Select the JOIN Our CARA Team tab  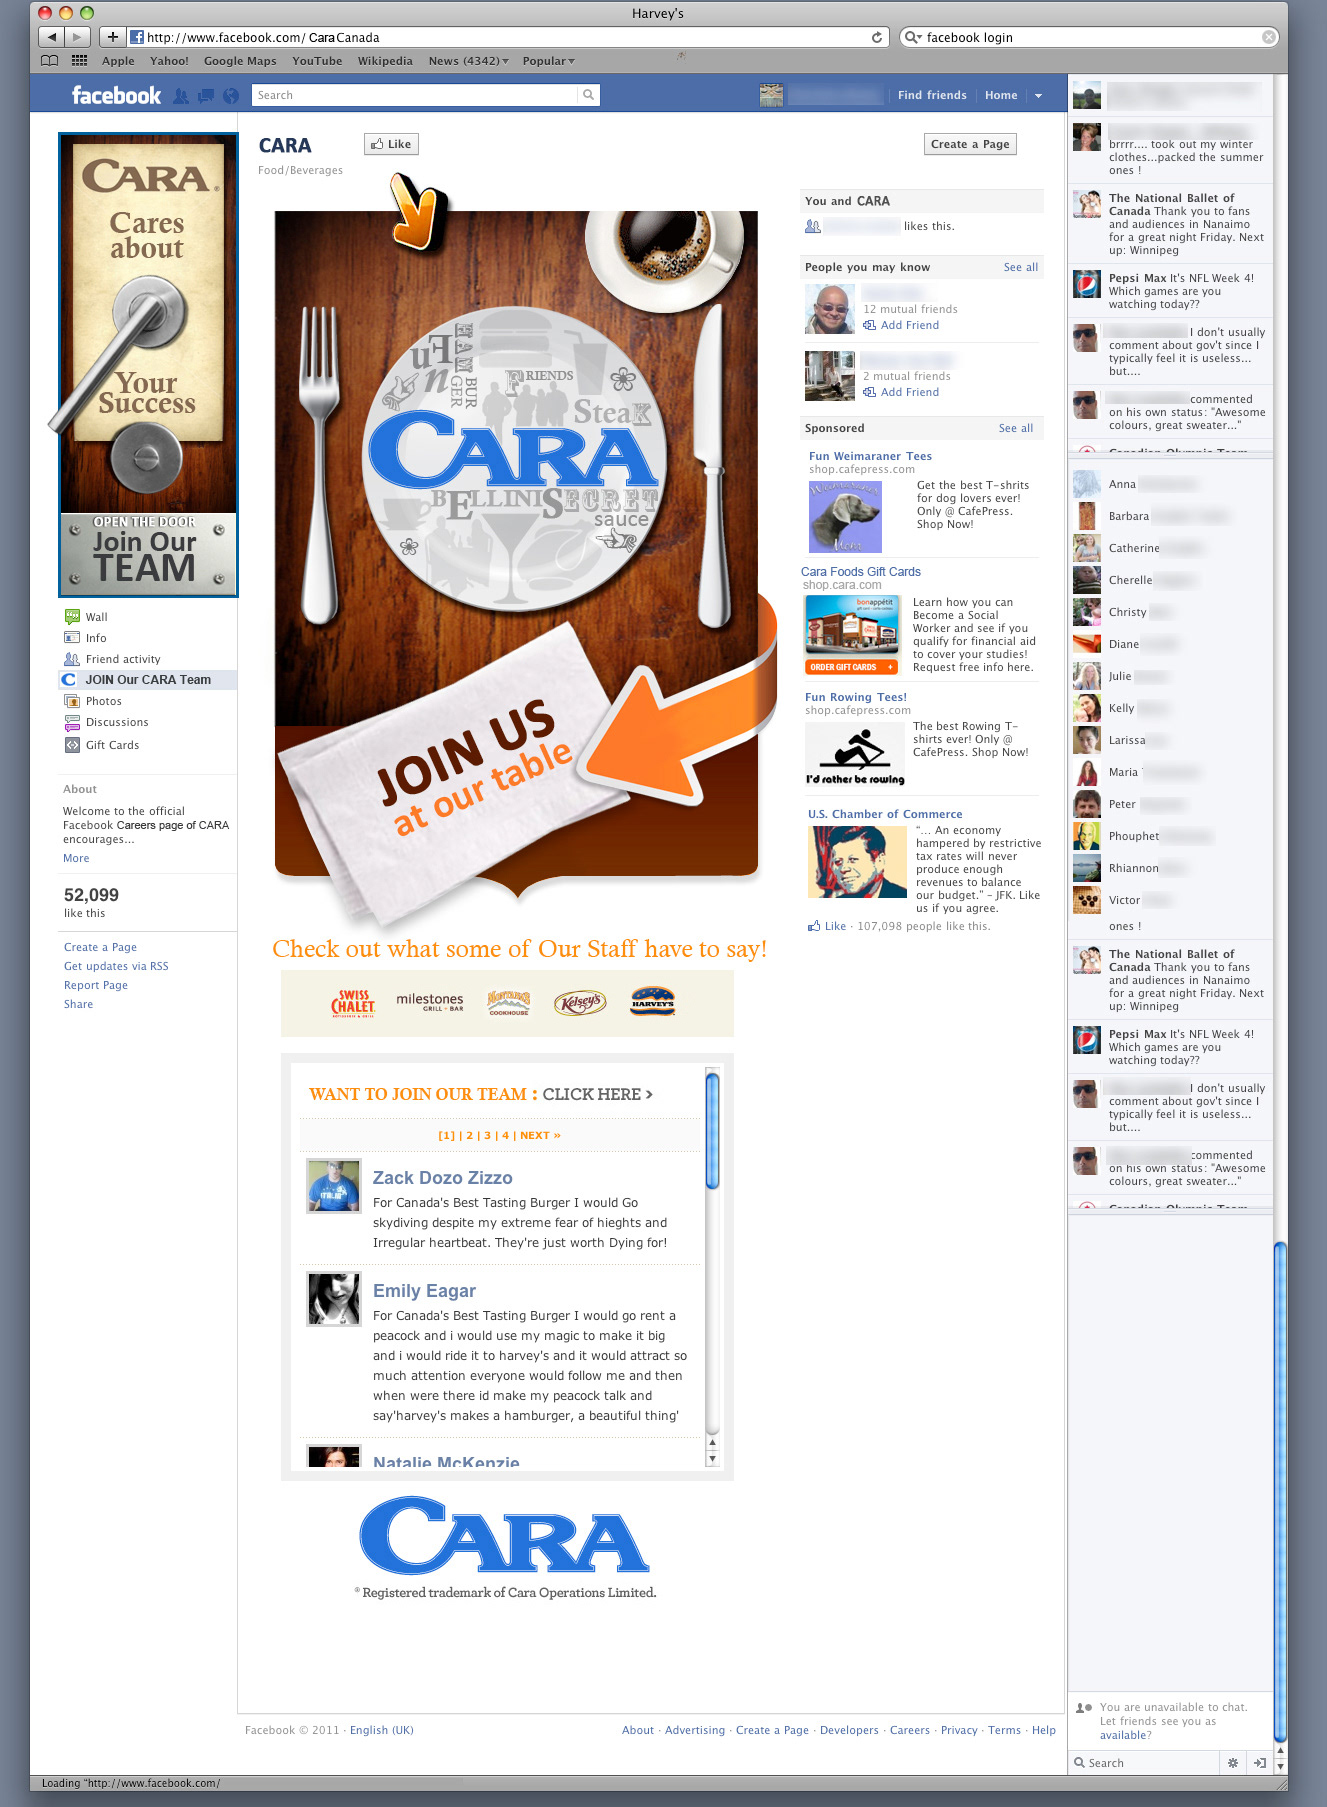(148, 680)
